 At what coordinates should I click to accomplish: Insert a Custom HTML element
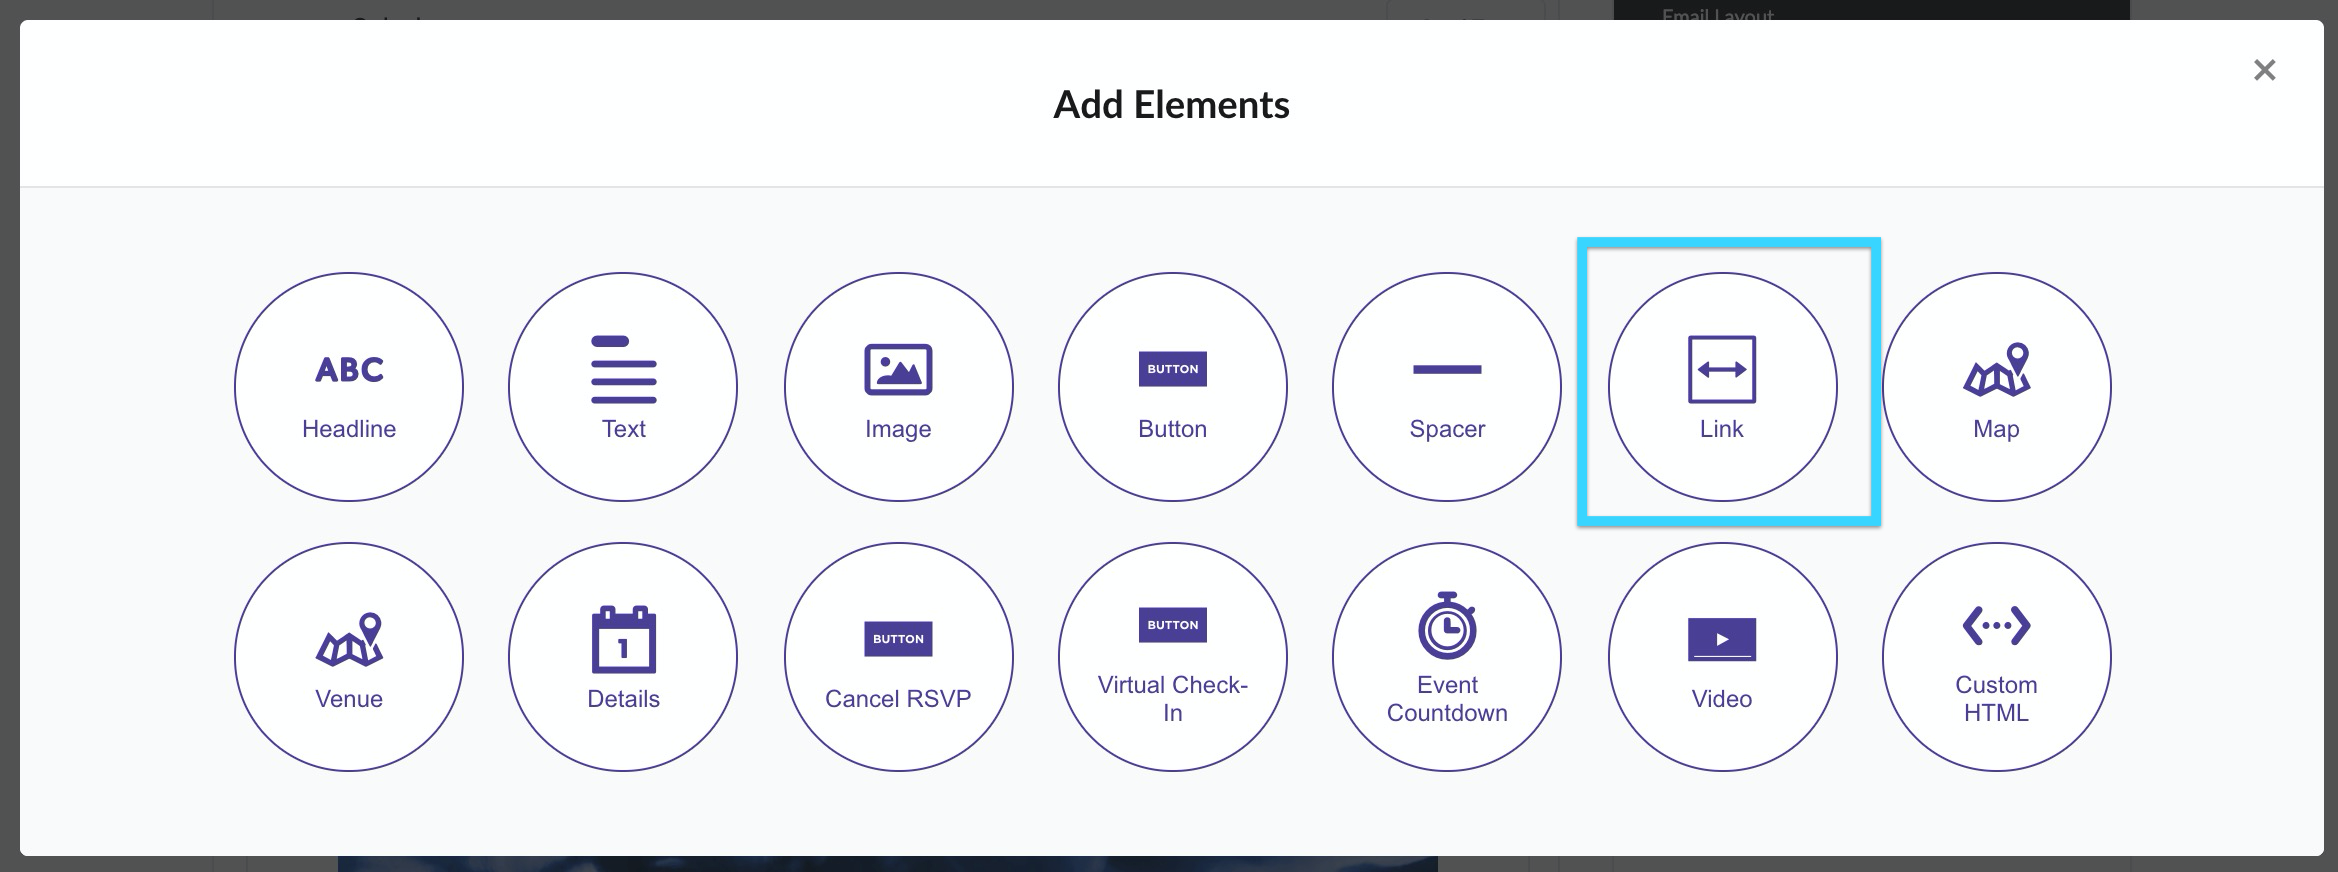click(x=1996, y=656)
